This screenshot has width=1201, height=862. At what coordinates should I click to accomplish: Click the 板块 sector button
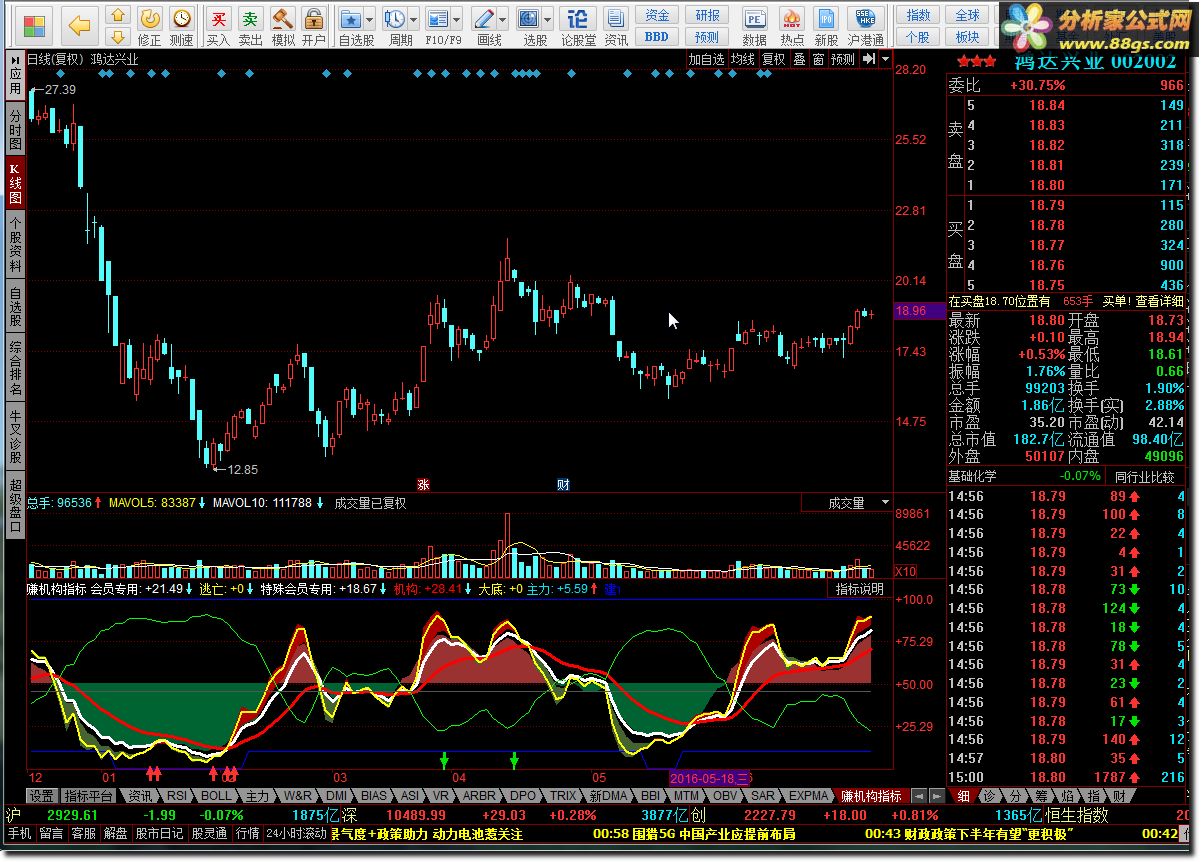coord(967,37)
